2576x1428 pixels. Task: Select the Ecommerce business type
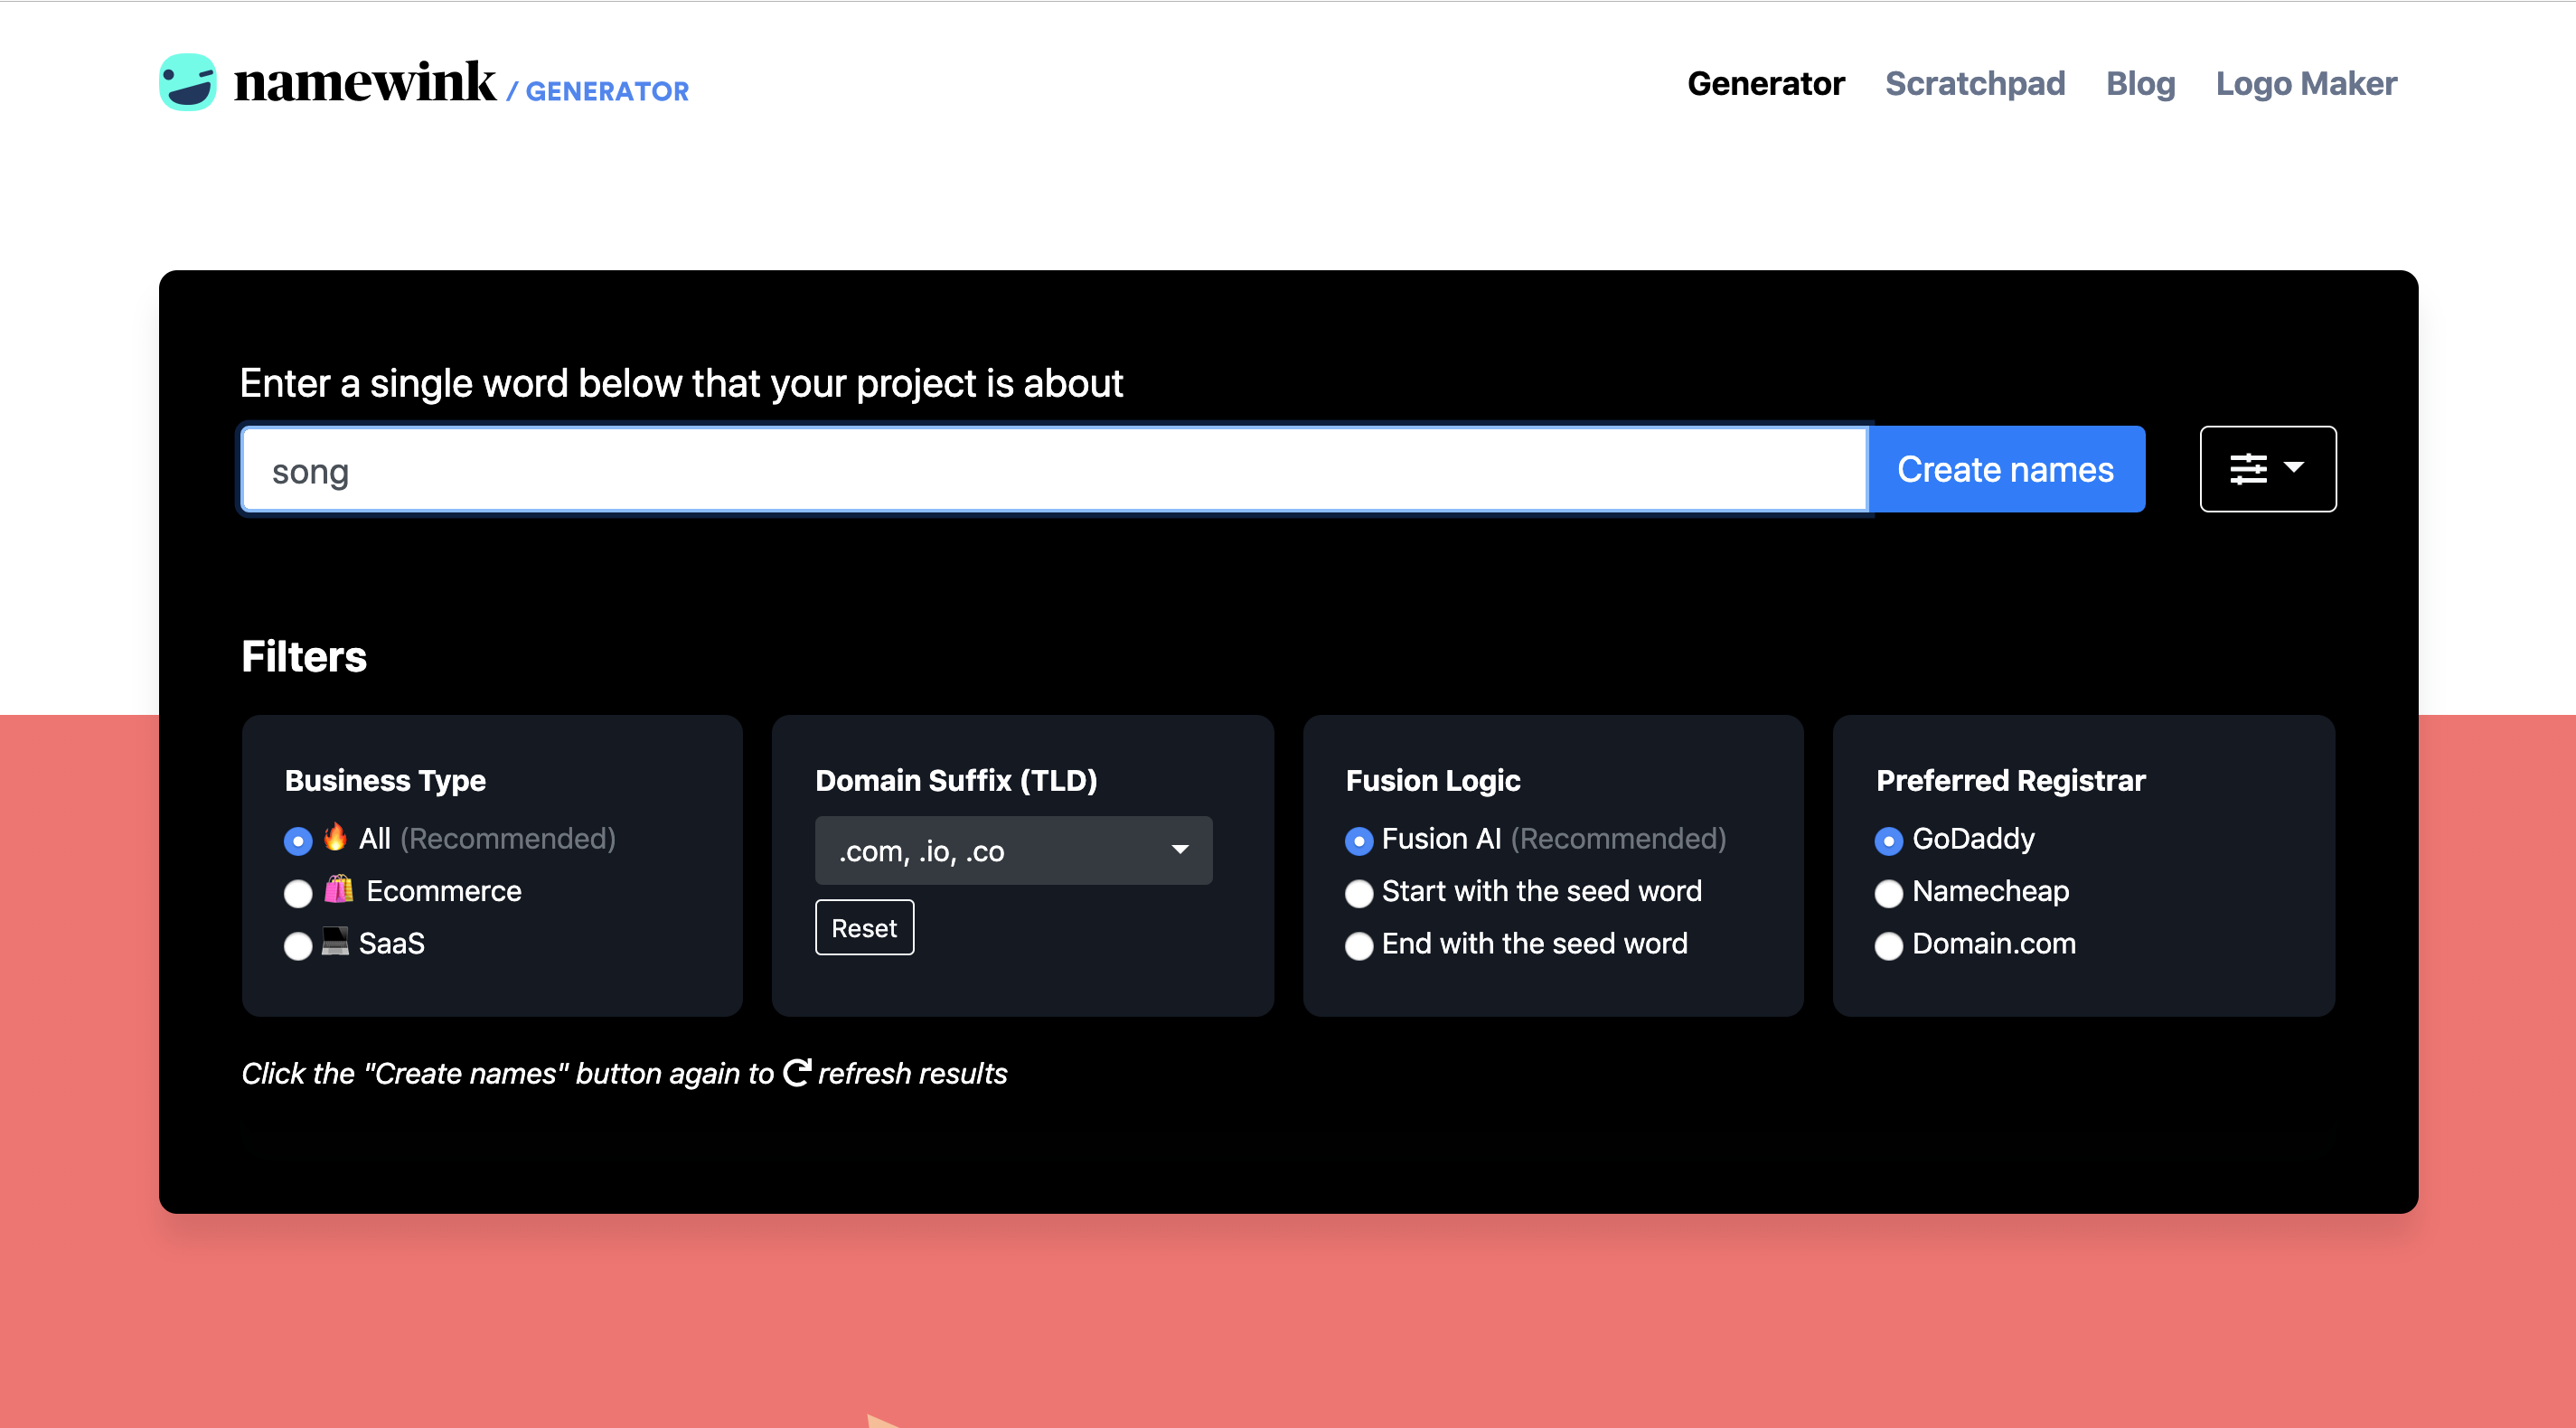(x=298, y=893)
